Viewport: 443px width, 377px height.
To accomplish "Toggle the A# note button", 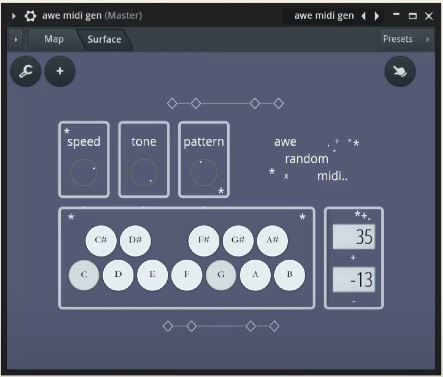I will 272,240.
